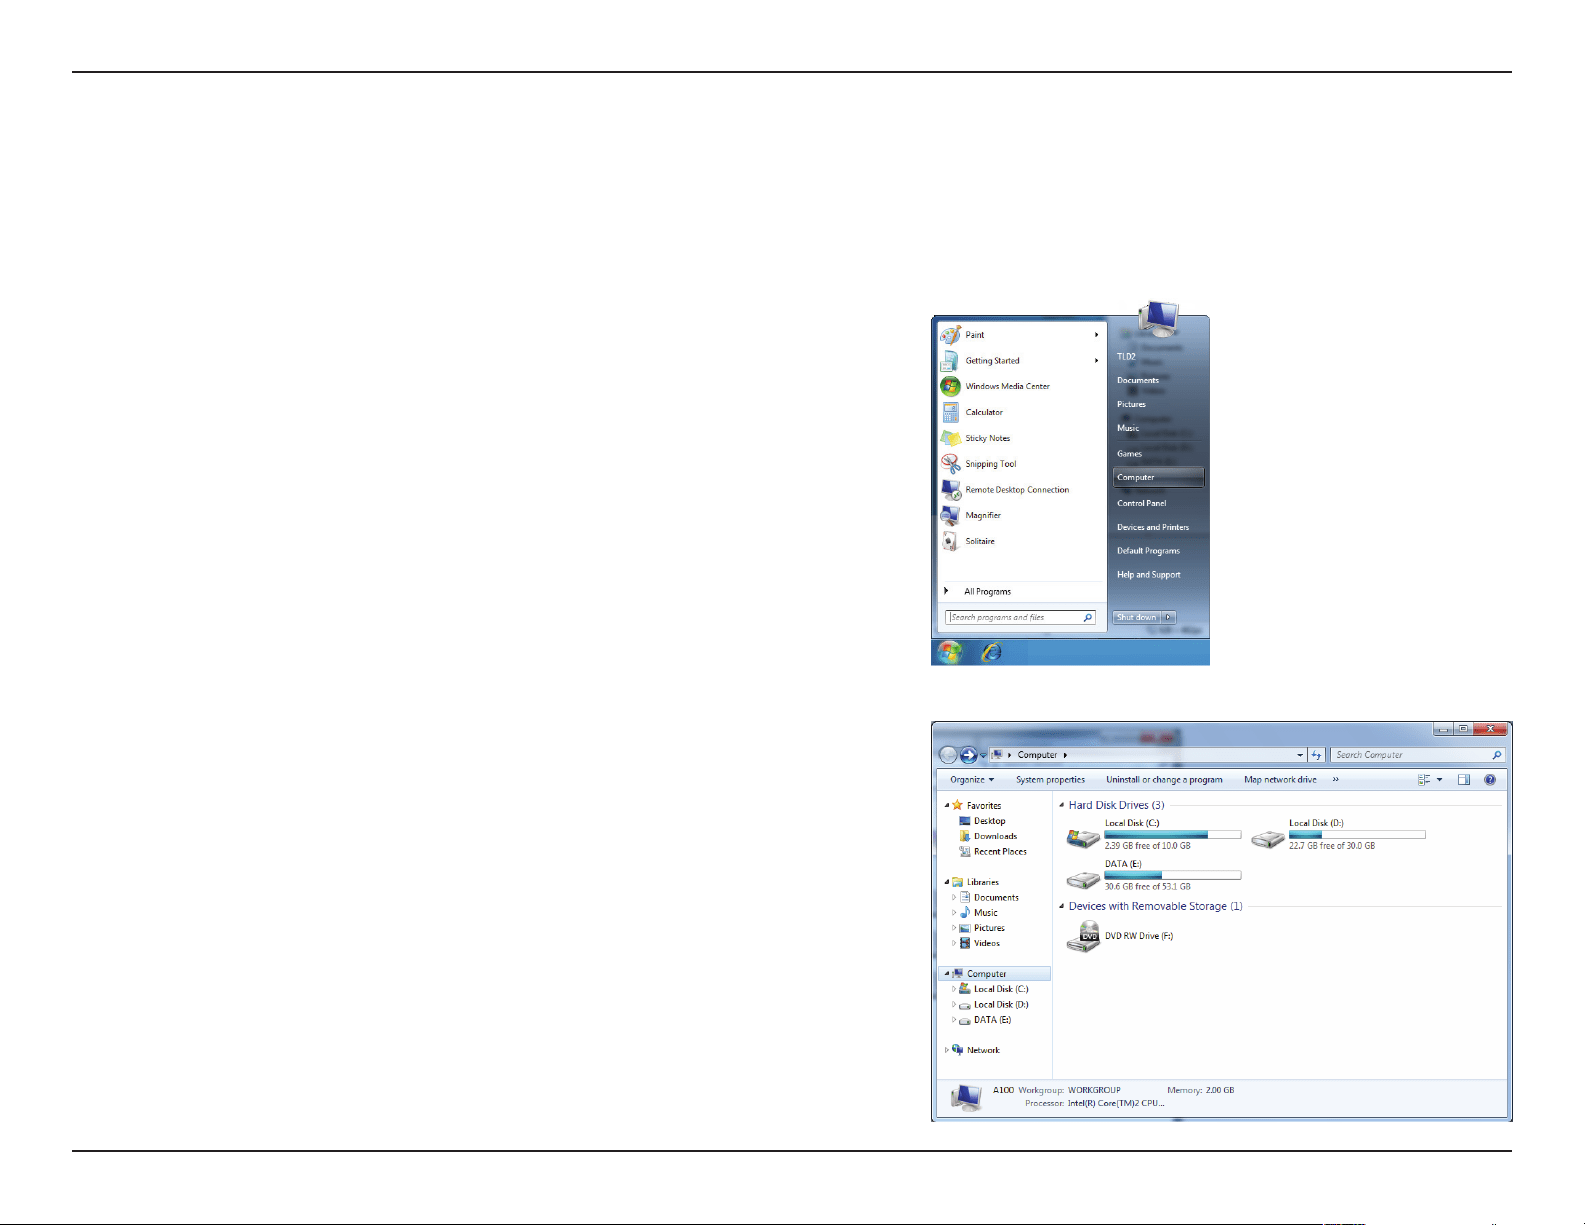Open the Help question mark icon
This screenshot has height=1225, width=1585.
tap(1490, 780)
